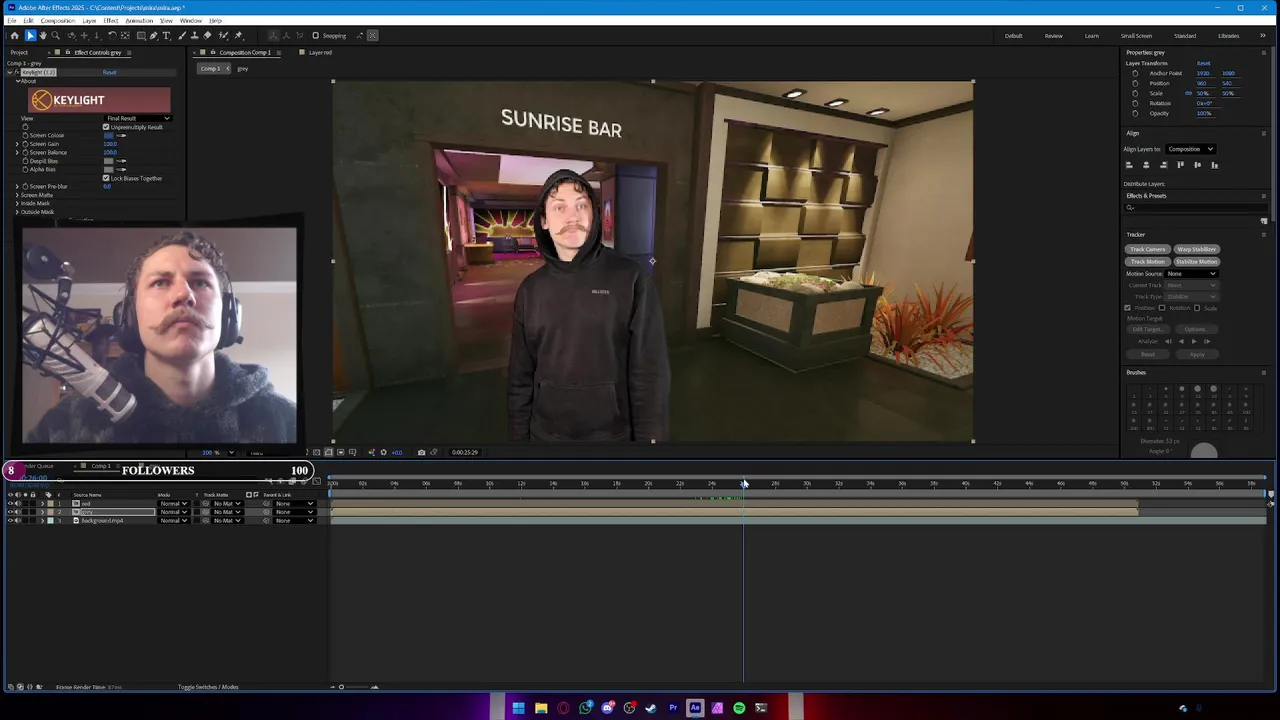This screenshot has height=720, width=1280.
Task: Toggle the Scale constrain proportions link
Action: coord(1189,93)
